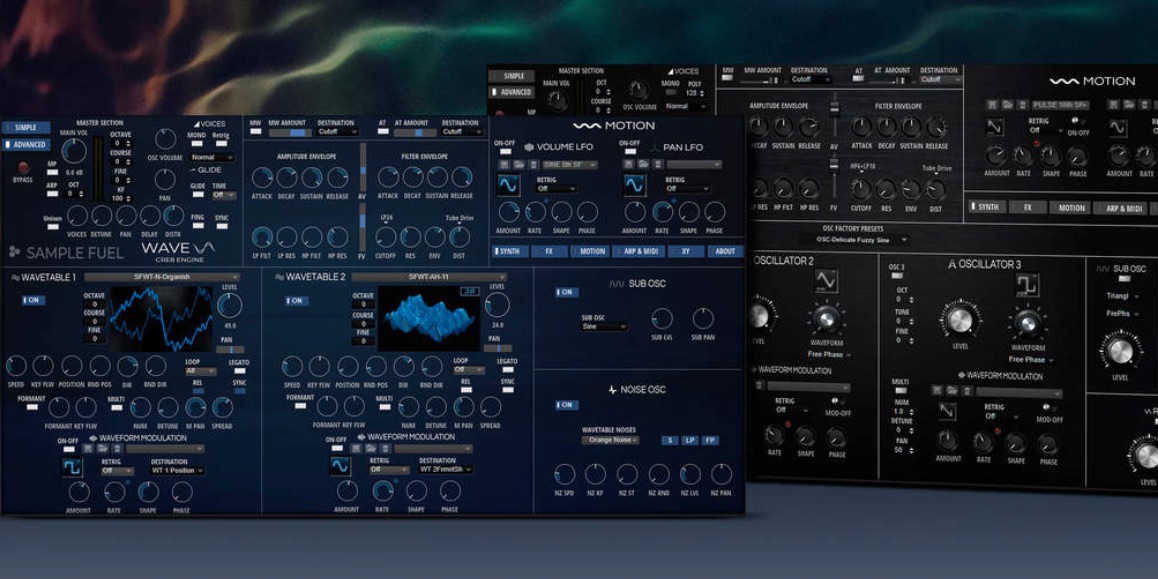Toggle Wavetable 2 ON switch
This screenshot has height=579, width=1158.
tap(297, 301)
